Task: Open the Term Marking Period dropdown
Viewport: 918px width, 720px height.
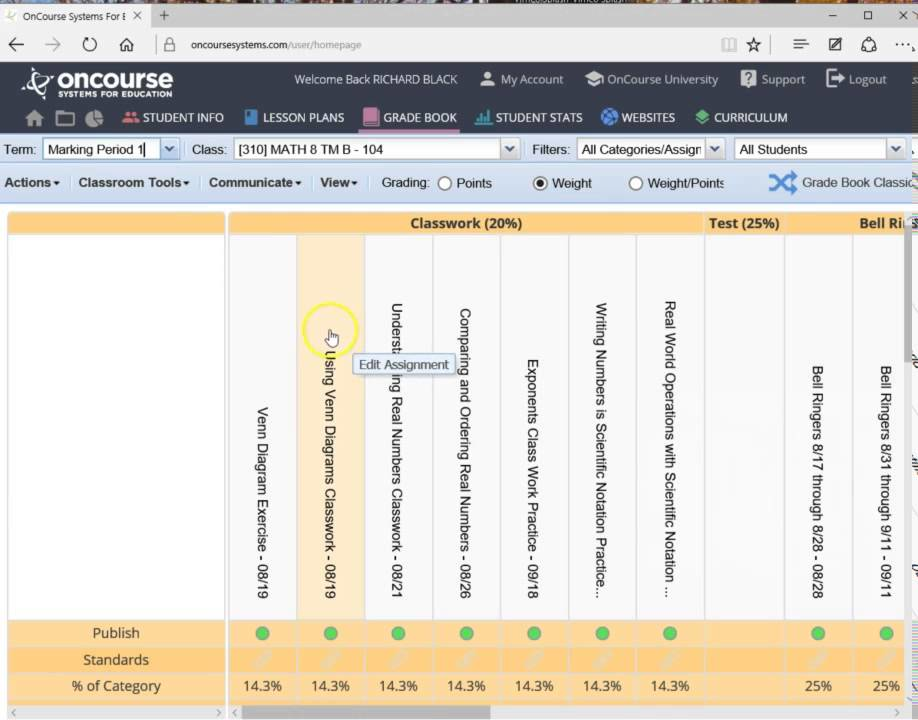Action: tap(168, 148)
